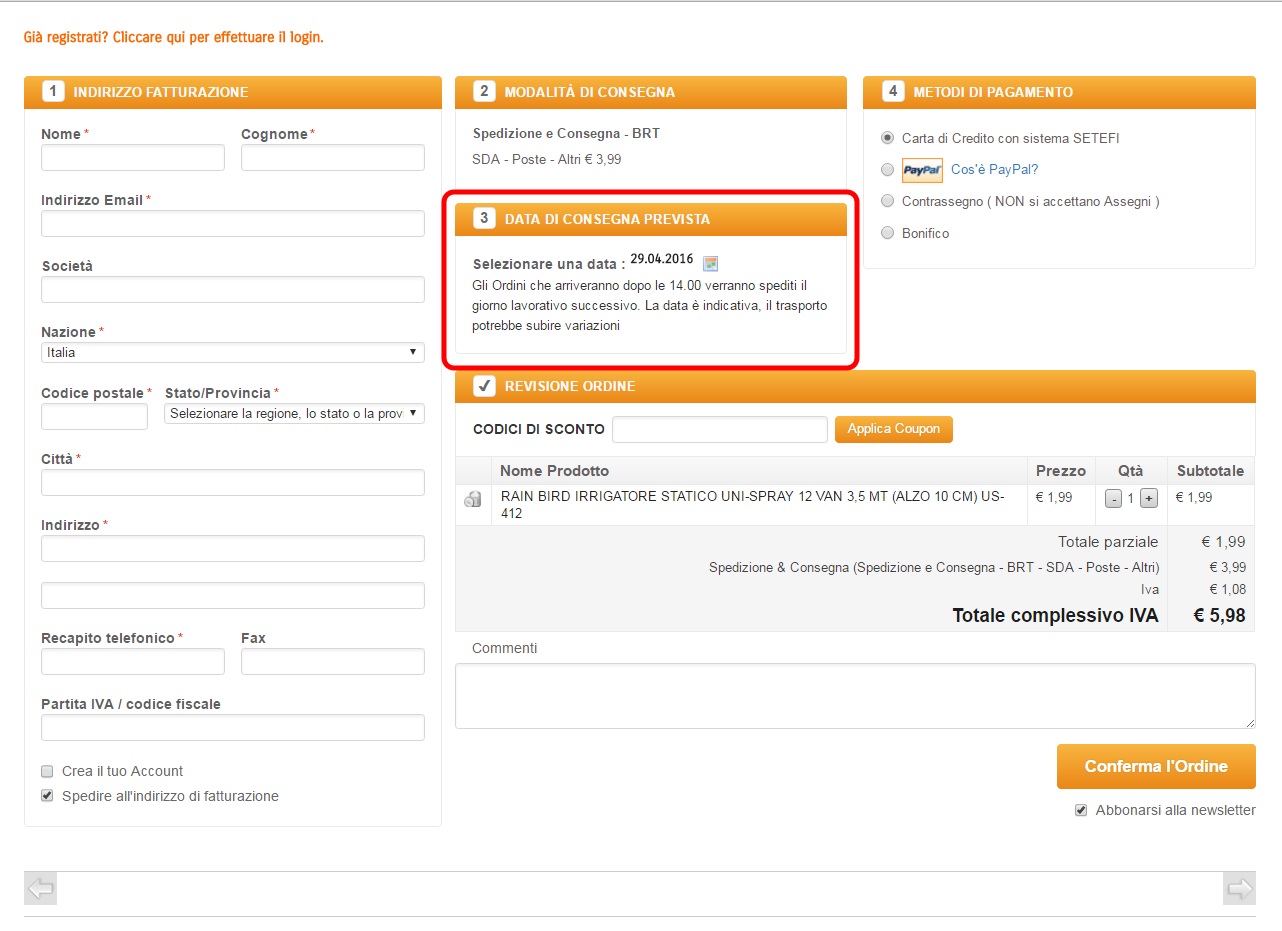Choose Bonifico as payment method
Screen dimensions: 1282x931
tap(887, 233)
